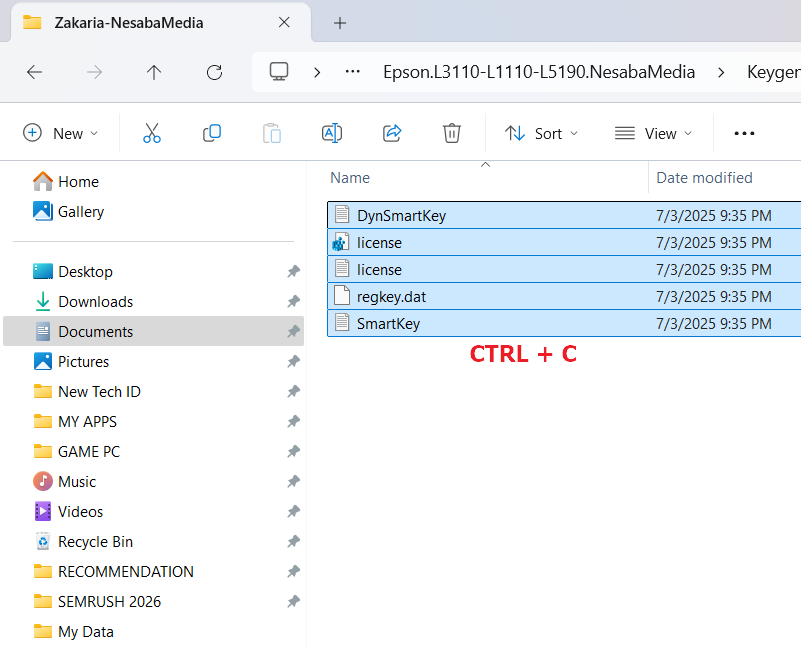Go back to the previous folder

[34, 72]
